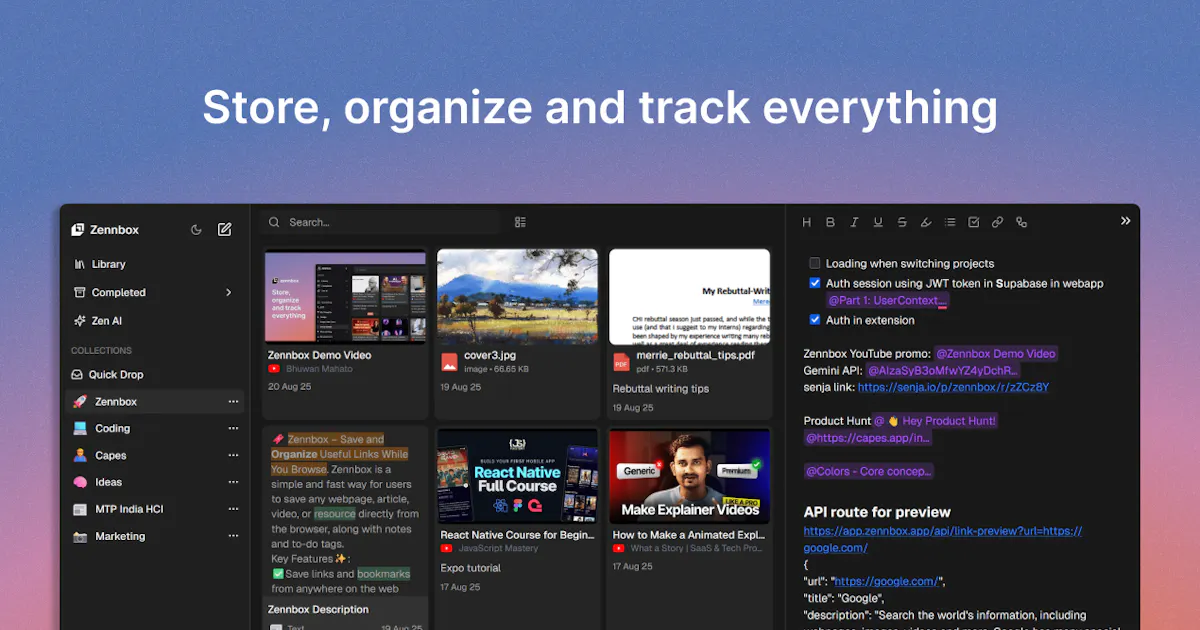The height and width of the screenshot is (630, 1200).
Task: Open React Native Full Course thumbnail
Action: tap(517, 476)
